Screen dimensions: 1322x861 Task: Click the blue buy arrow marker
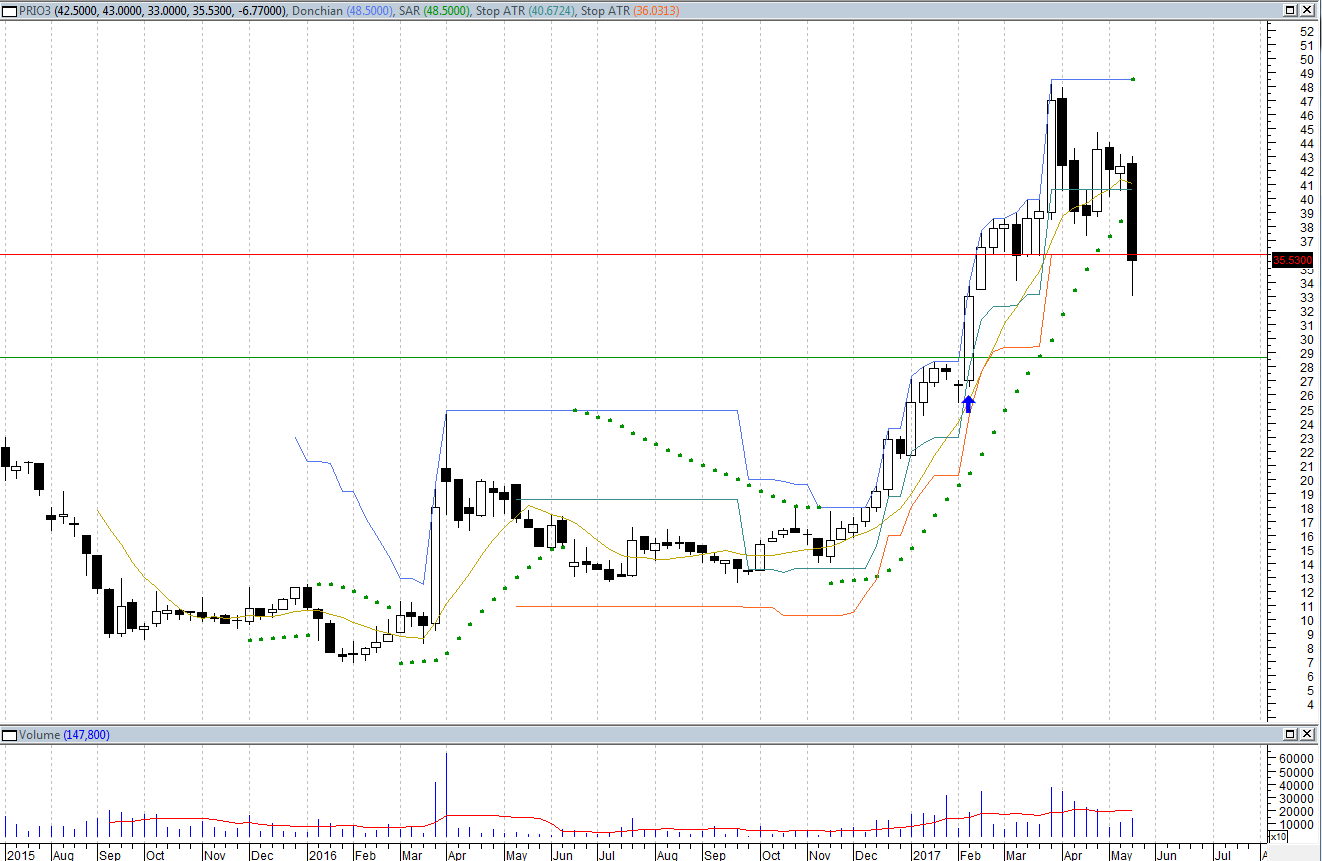point(968,404)
